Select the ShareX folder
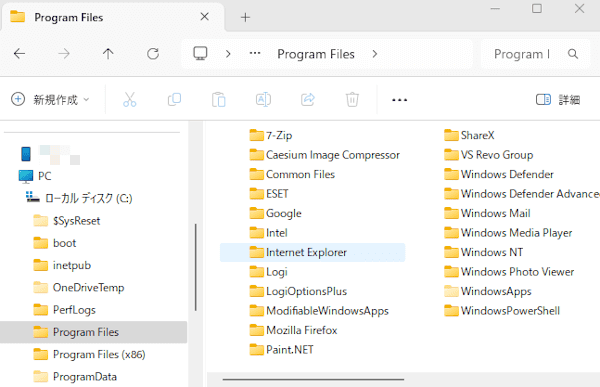The height and width of the screenshot is (387, 600). click(469, 135)
